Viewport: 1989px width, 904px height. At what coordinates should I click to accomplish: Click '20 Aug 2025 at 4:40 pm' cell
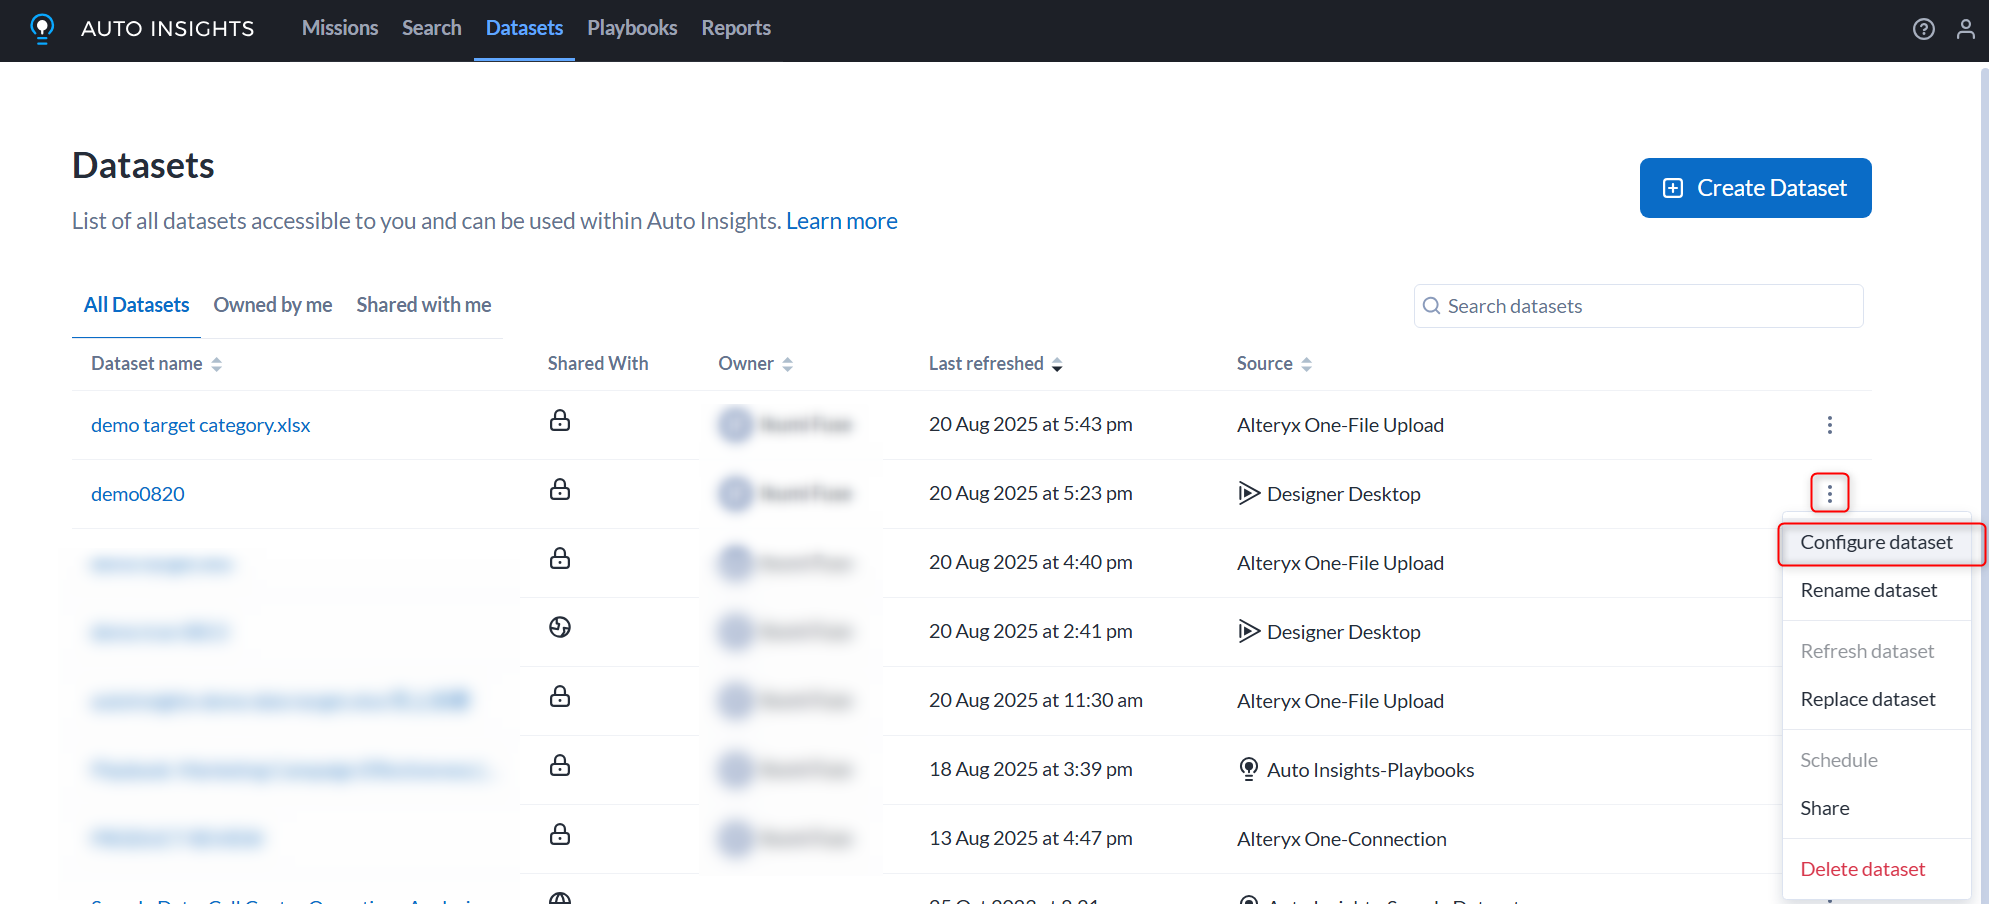tap(1030, 562)
